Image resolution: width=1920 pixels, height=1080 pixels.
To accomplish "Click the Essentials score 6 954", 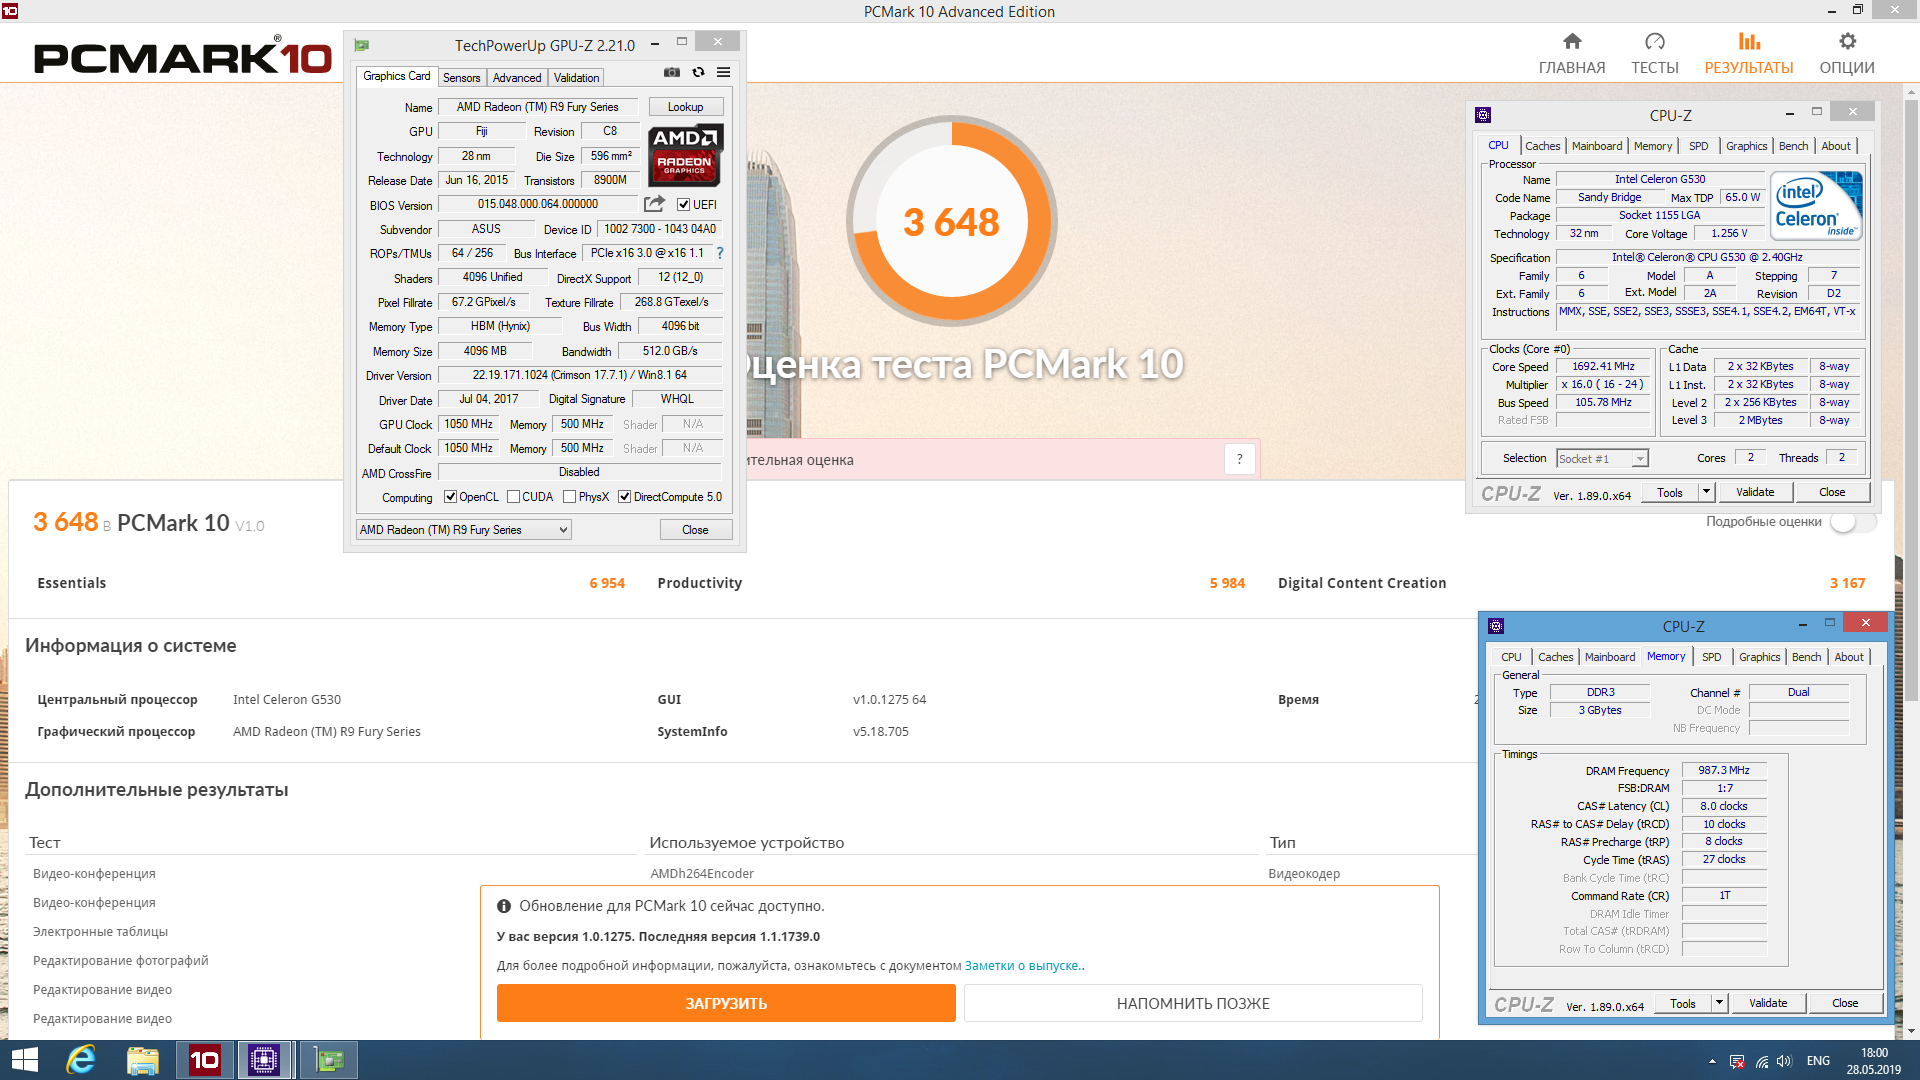I will pos(607,583).
